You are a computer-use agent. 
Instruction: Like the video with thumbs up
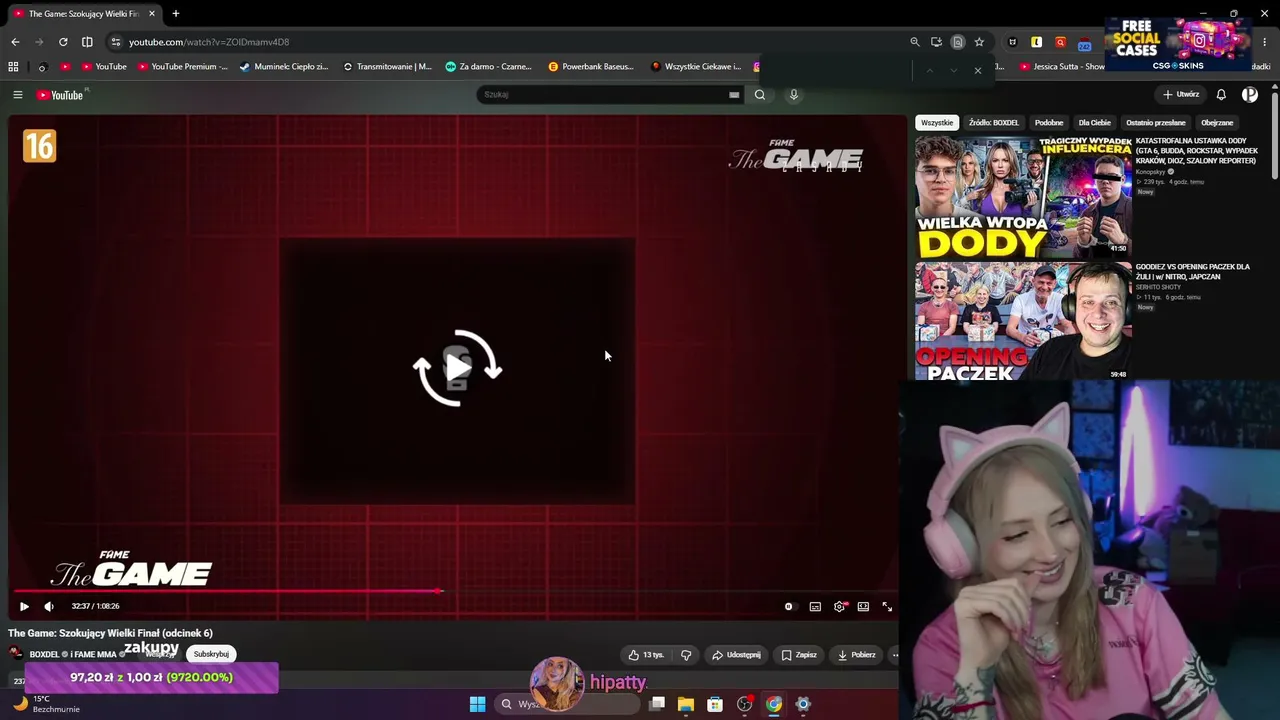pyautogui.click(x=646, y=655)
